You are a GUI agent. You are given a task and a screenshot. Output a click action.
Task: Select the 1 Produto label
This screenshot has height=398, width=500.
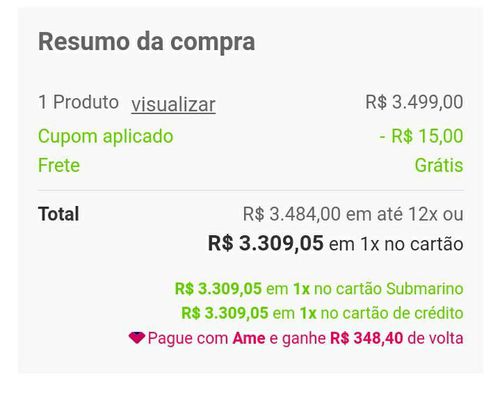78,102
